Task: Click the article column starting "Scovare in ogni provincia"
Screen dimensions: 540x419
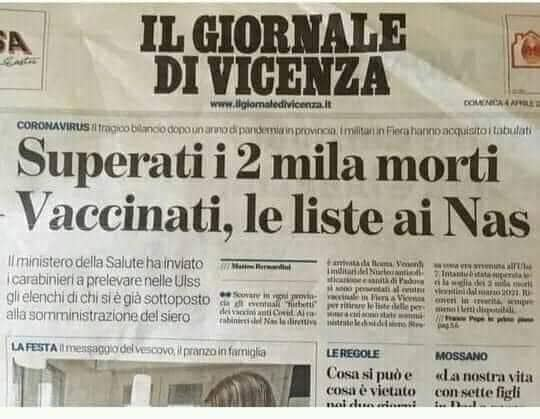Action: pos(268,308)
